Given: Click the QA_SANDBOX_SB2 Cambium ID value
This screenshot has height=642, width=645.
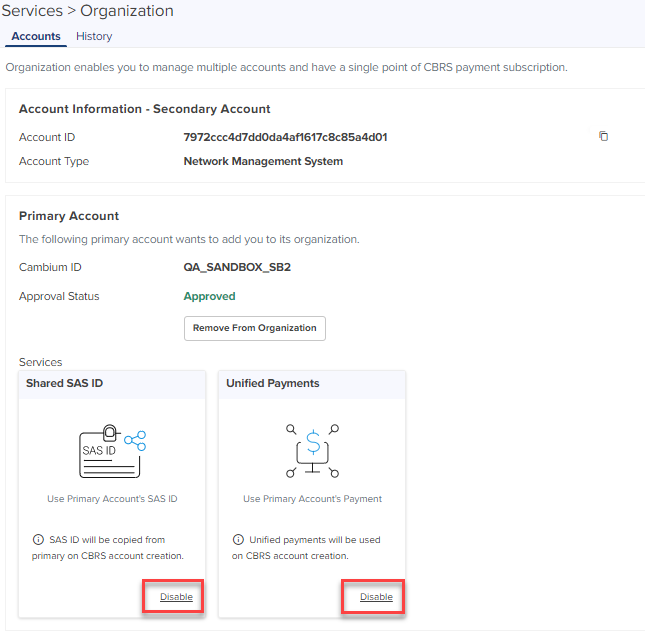Looking at the screenshot, I should point(236,267).
